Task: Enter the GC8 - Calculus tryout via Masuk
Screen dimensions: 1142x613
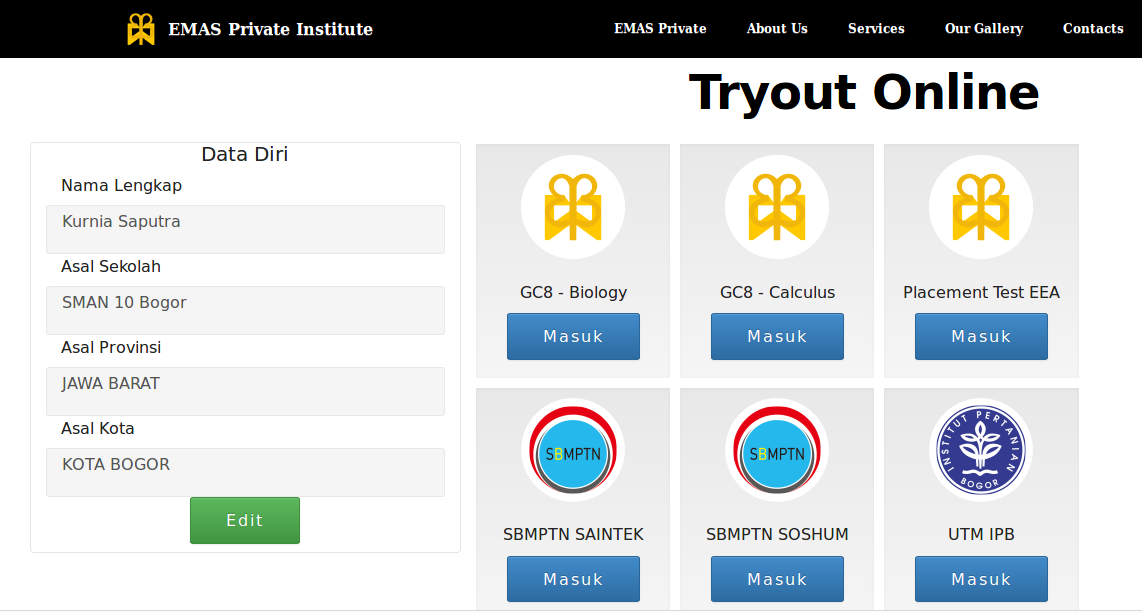Action: pyautogui.click(x=777, y=336)
